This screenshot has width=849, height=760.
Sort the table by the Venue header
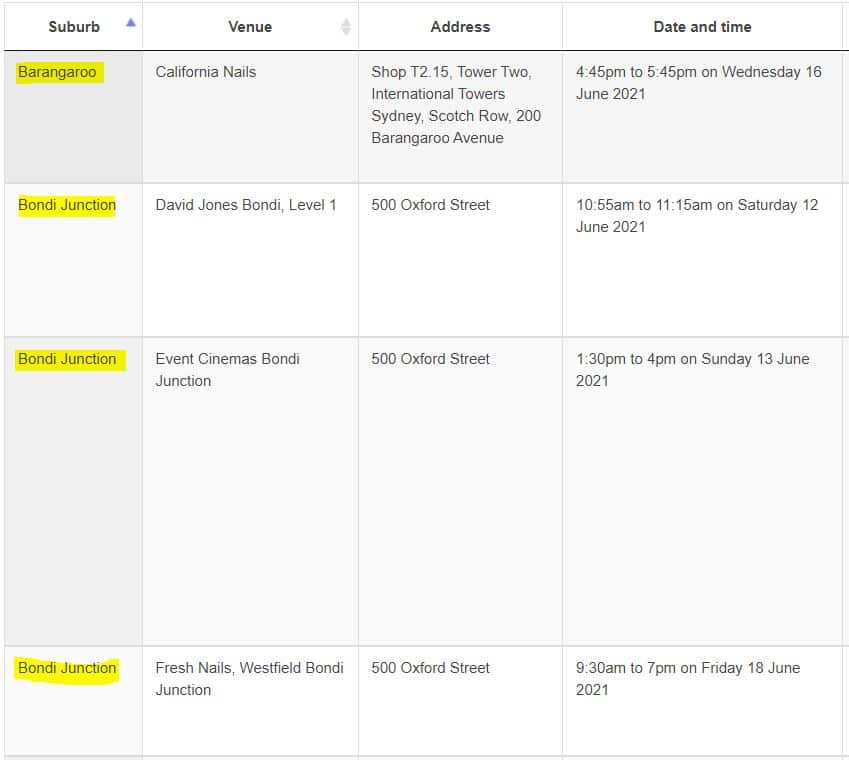(x=249, y=27)
